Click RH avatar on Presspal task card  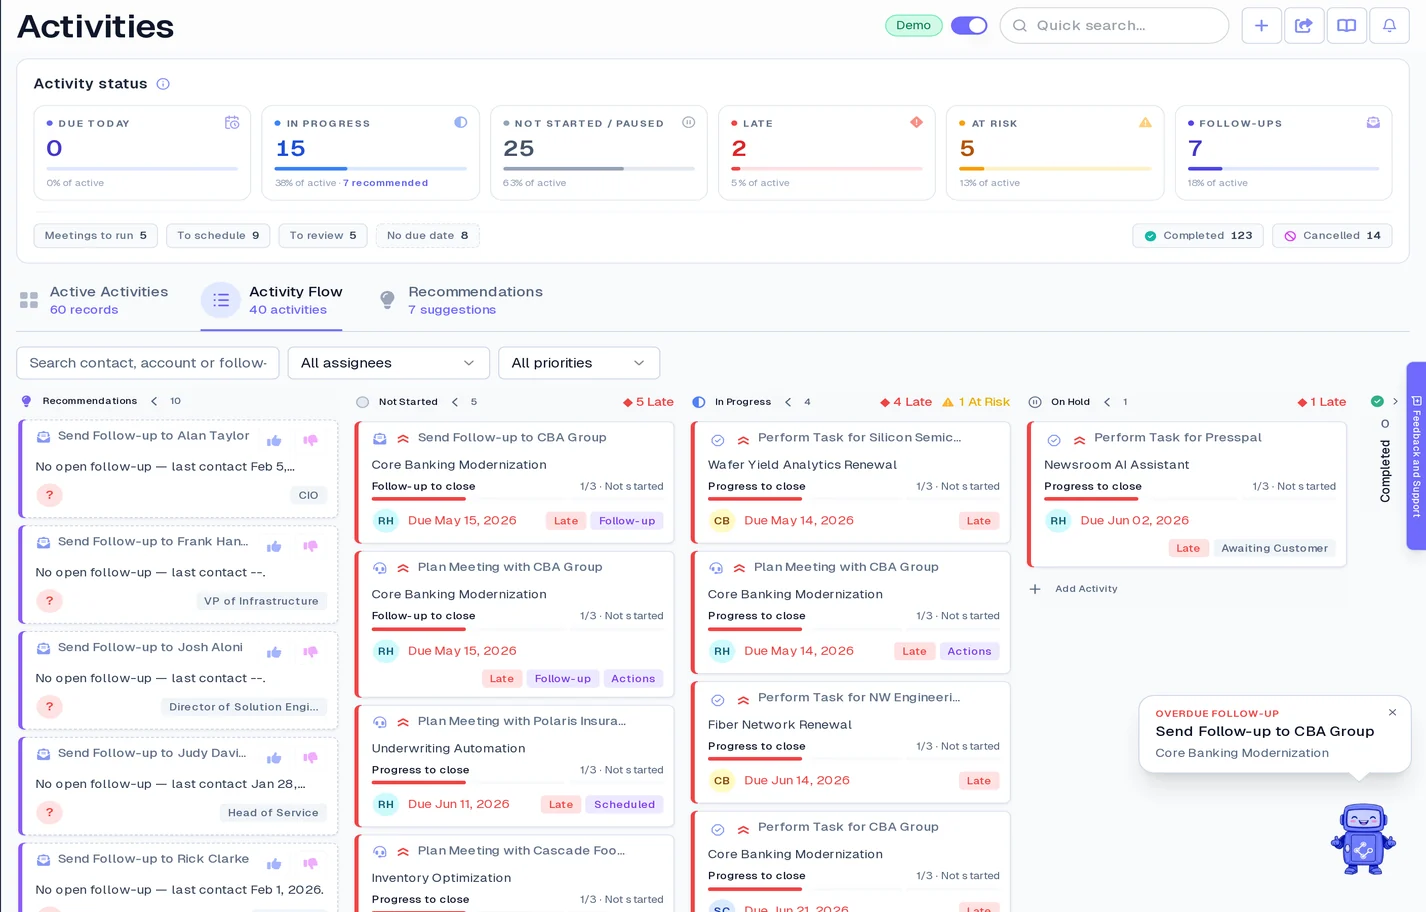pos(1058,521)
